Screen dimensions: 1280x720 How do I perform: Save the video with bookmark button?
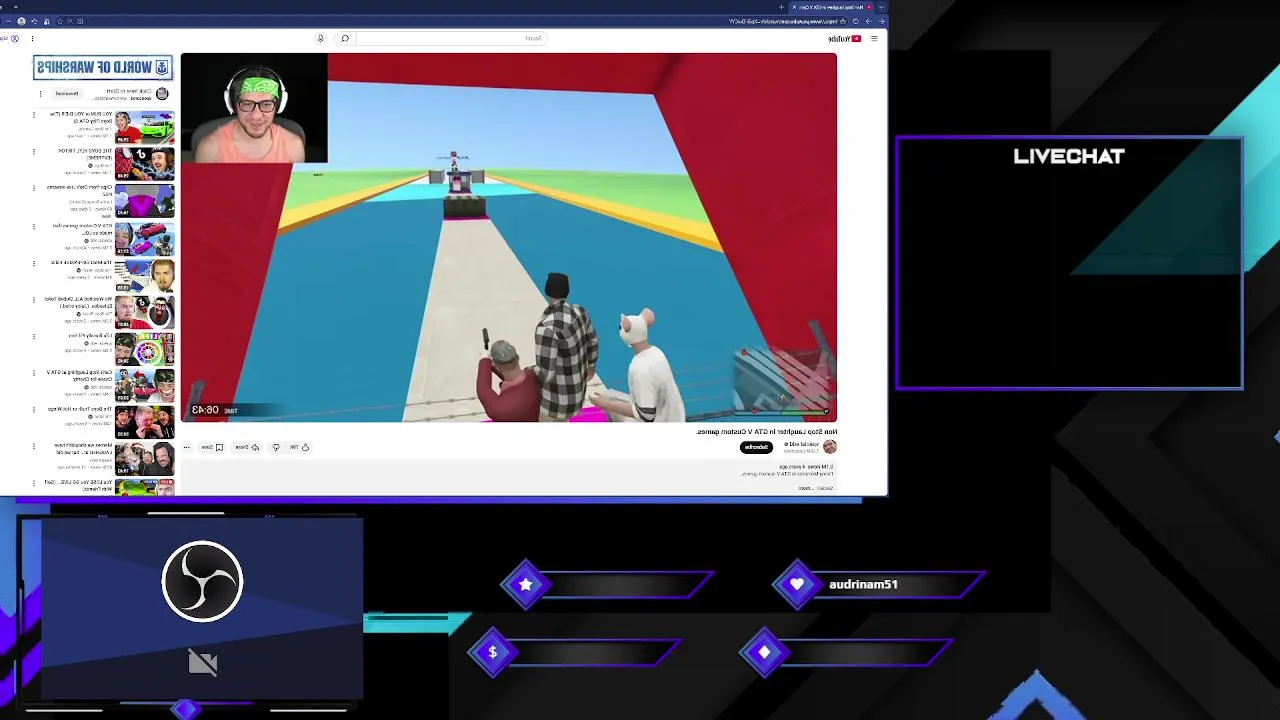pyautogui.click(x=212, y=447)
